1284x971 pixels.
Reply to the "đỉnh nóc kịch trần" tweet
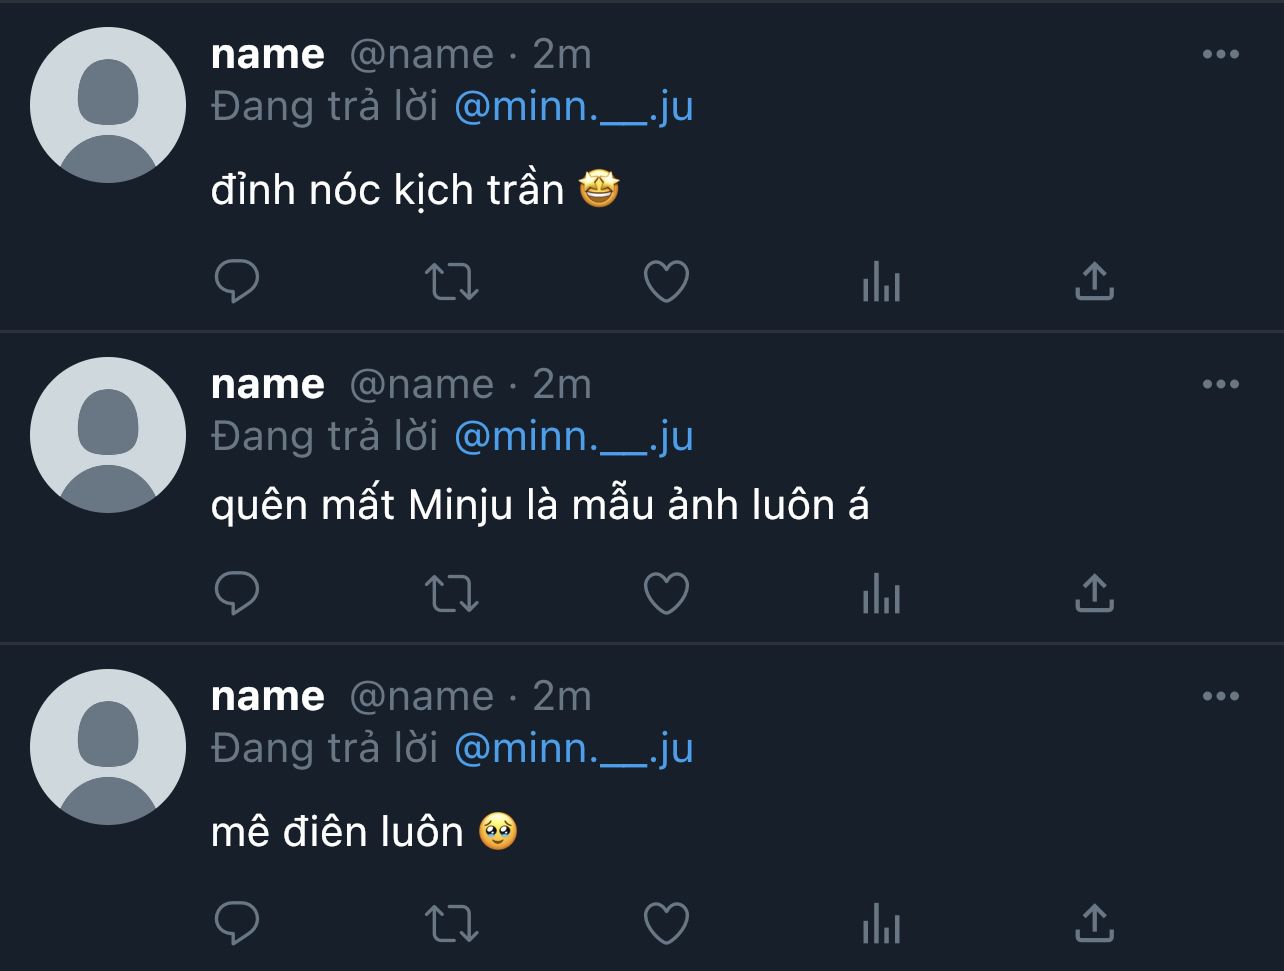[x=237, y=282]
